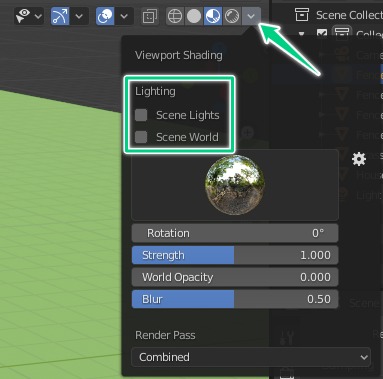Viewport: 383px width, 379px height.
Task: Adjust the Strength slider
Action: [x=235, y=255]
